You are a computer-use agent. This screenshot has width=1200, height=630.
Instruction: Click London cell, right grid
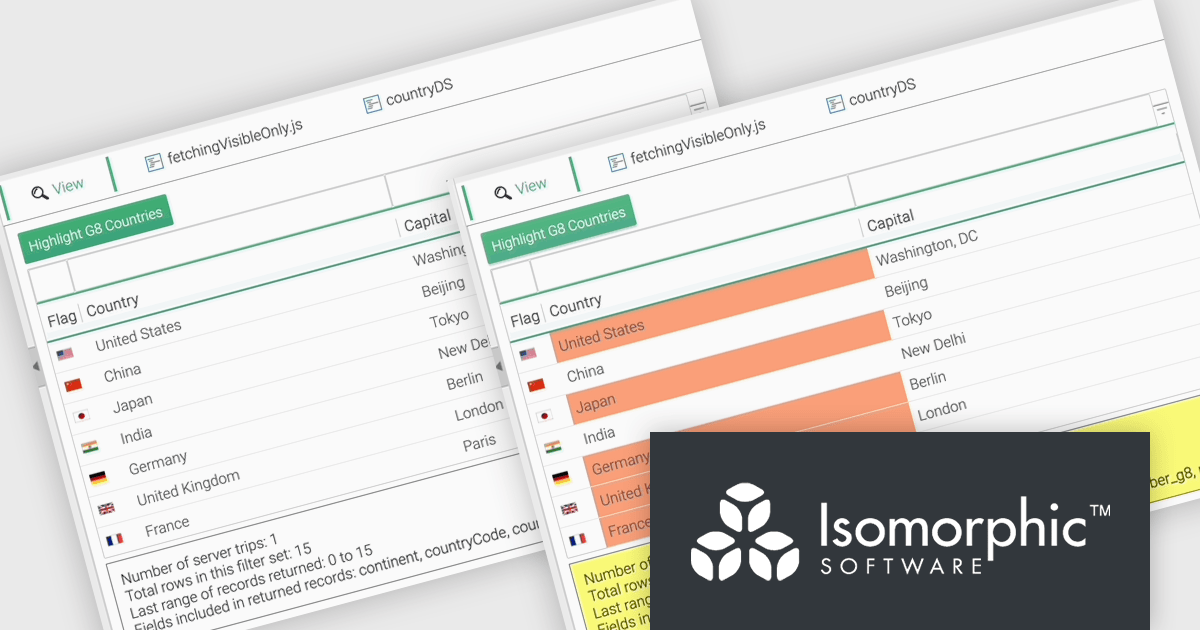pyautogui.click(x=942, y=410)
